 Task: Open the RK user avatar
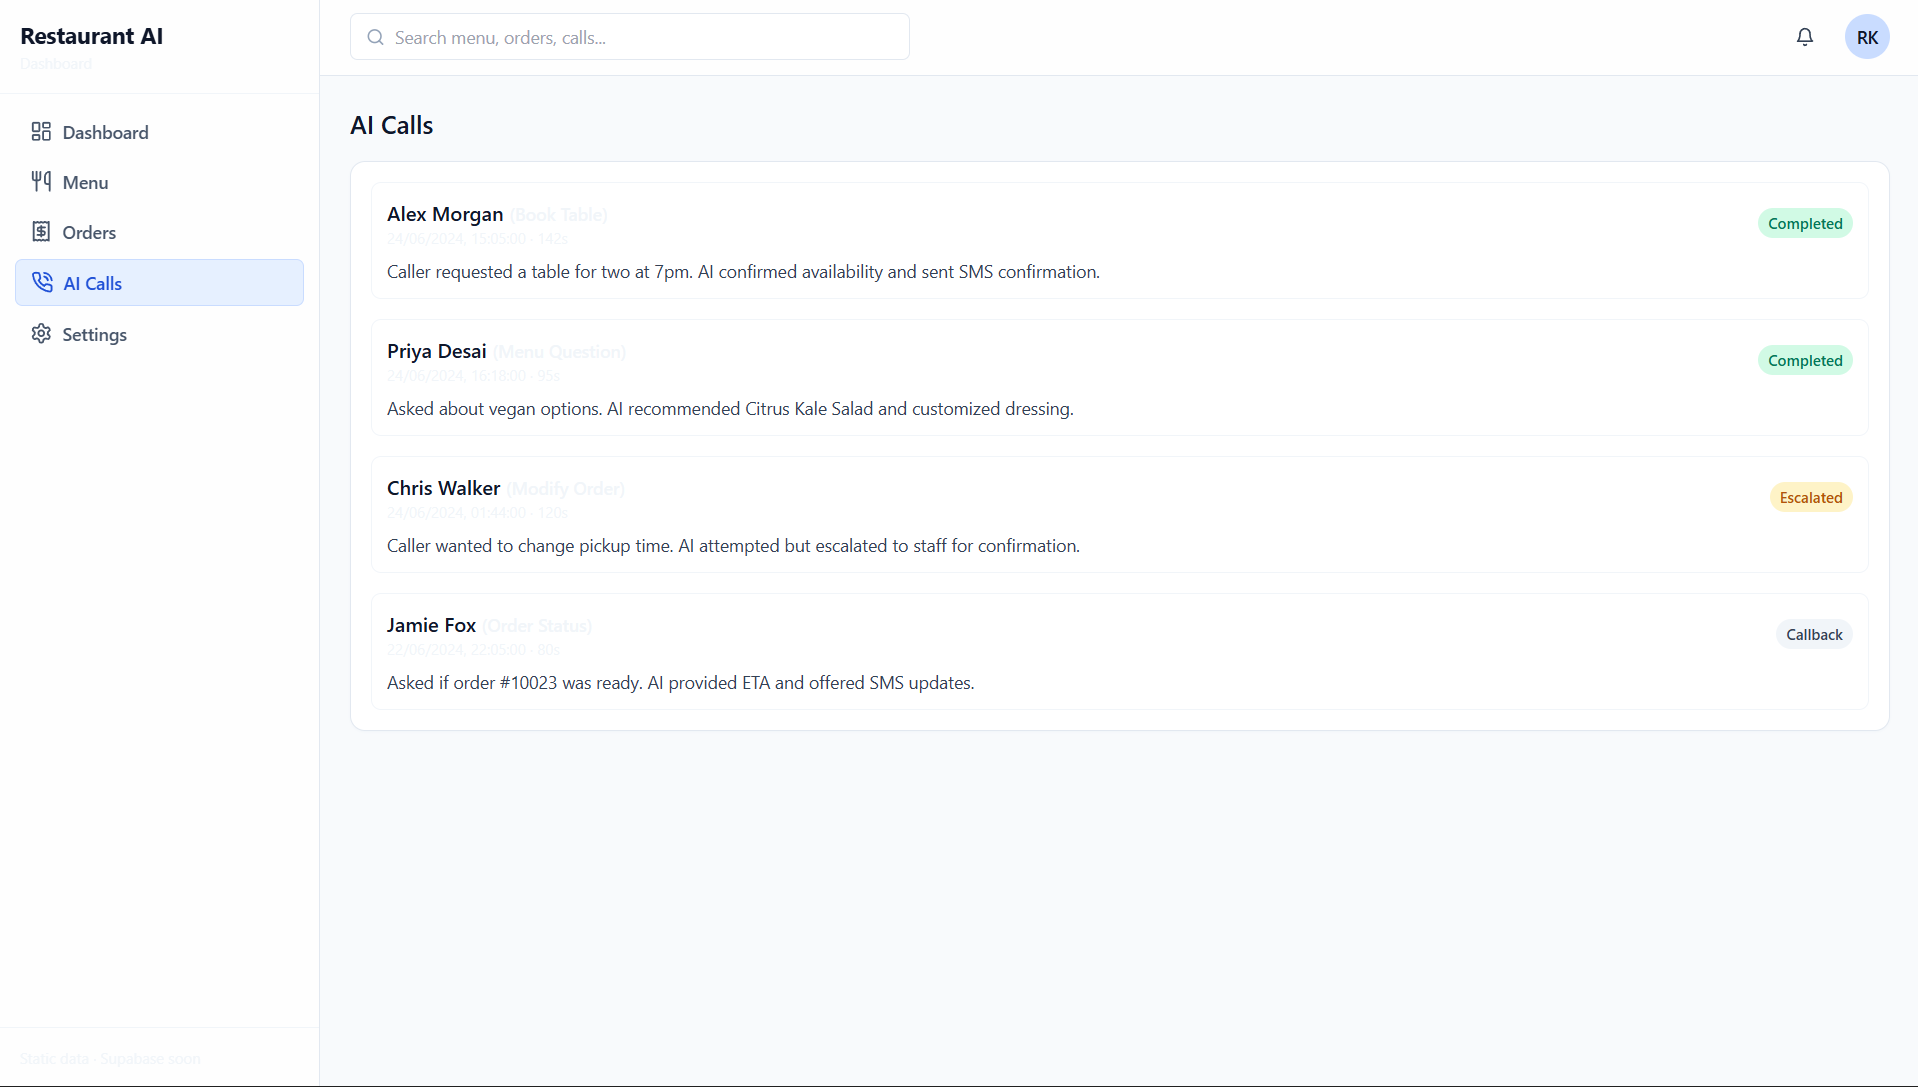tap(1867, 37)
